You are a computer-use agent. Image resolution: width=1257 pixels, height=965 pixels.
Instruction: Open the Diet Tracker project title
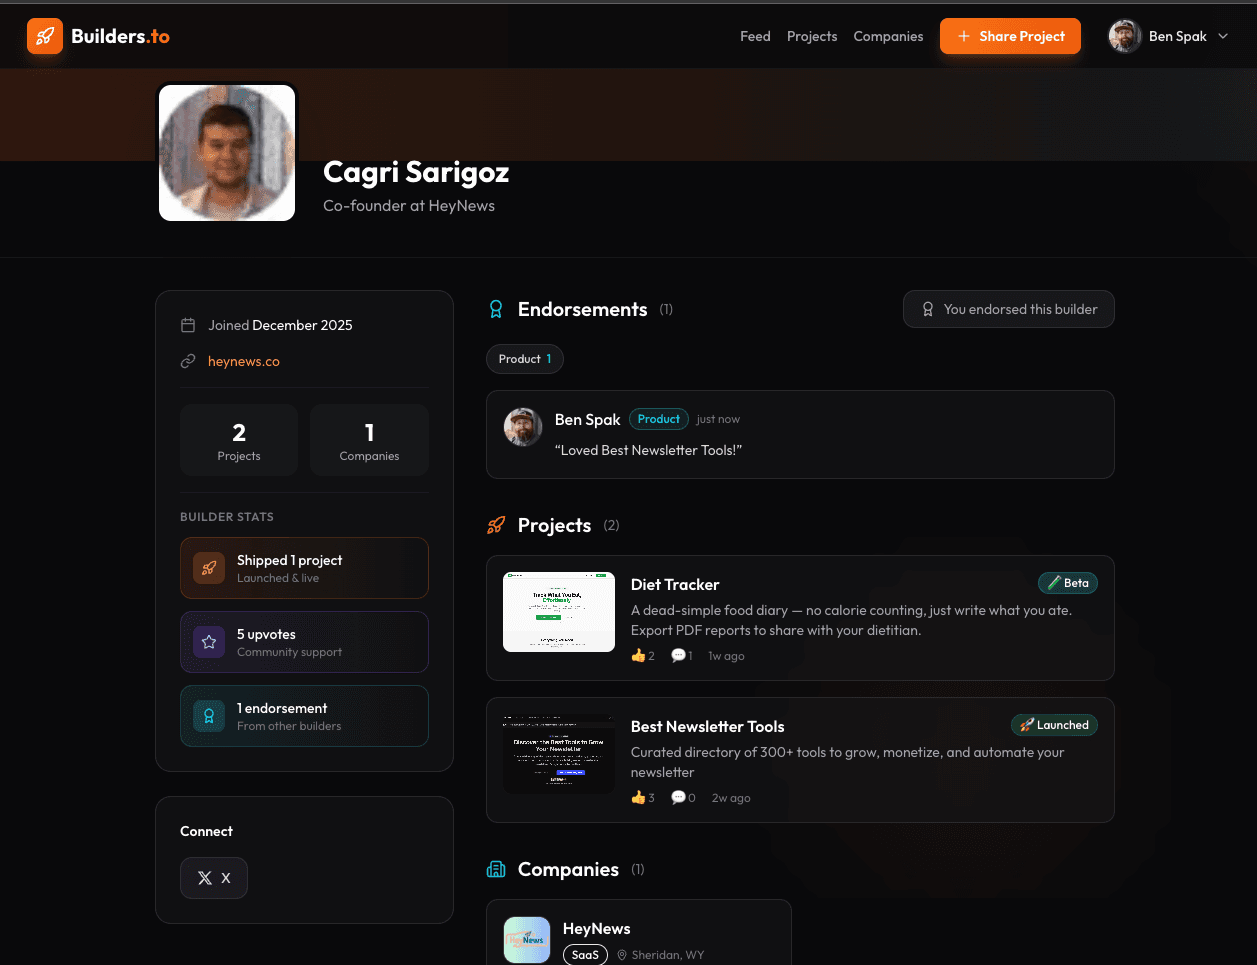point(675,584)
